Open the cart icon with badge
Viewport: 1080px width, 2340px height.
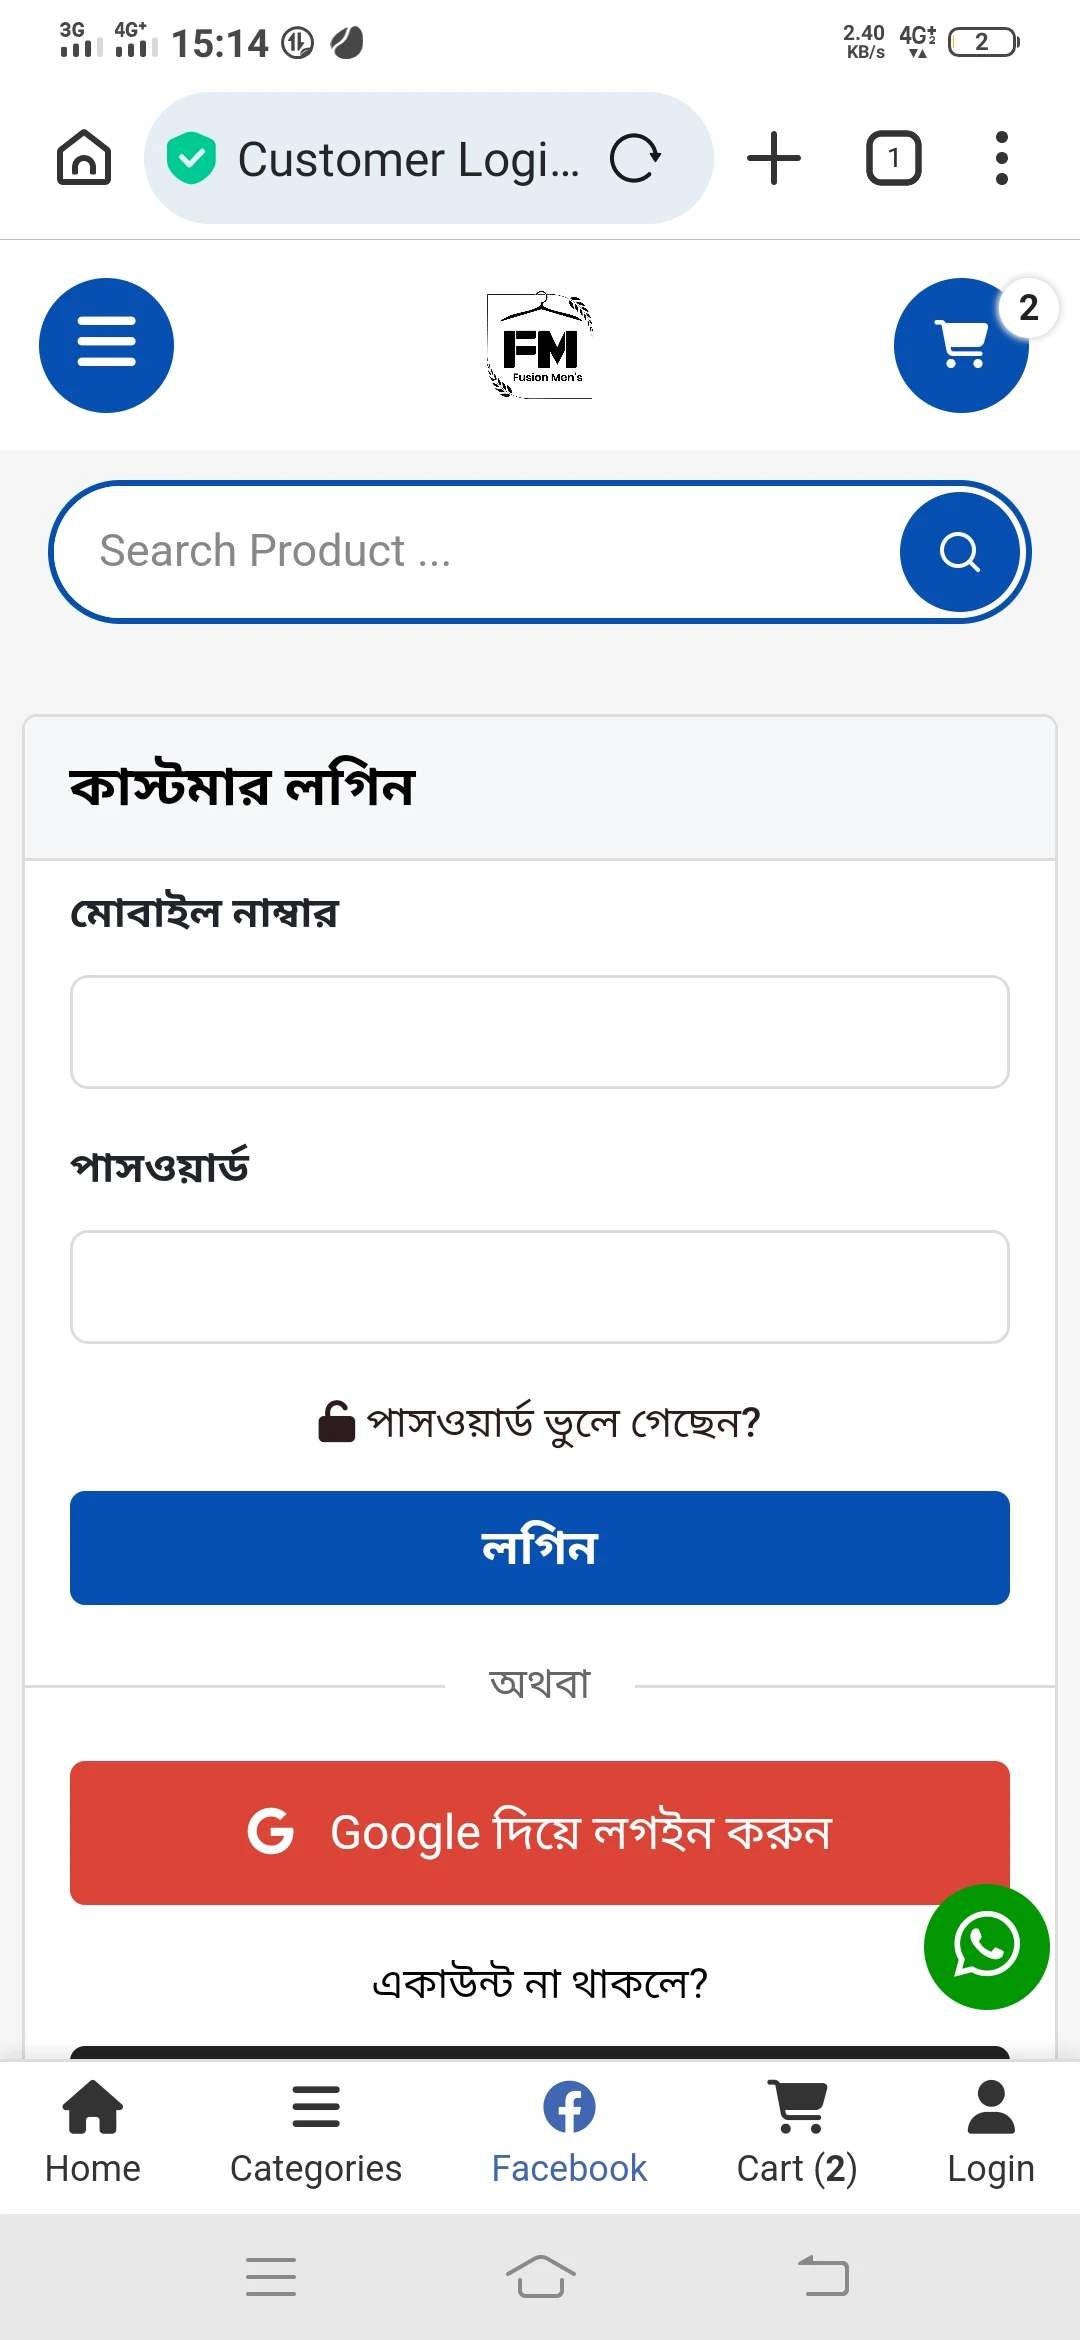(962, 345)
